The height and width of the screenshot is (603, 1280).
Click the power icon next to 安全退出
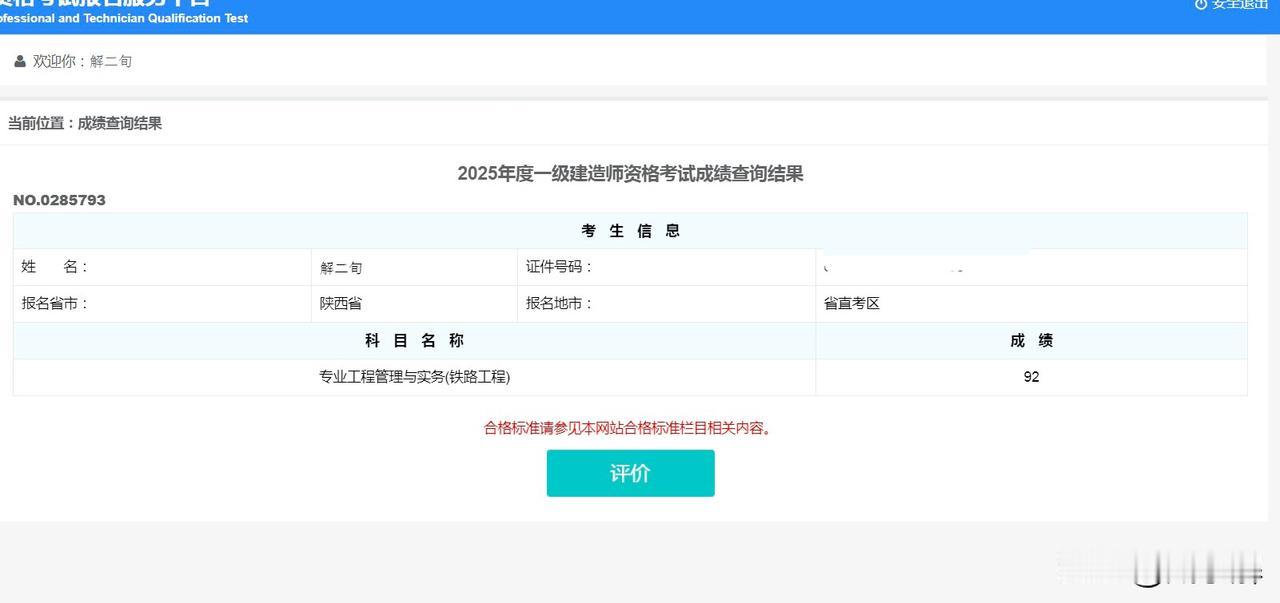1201,5
